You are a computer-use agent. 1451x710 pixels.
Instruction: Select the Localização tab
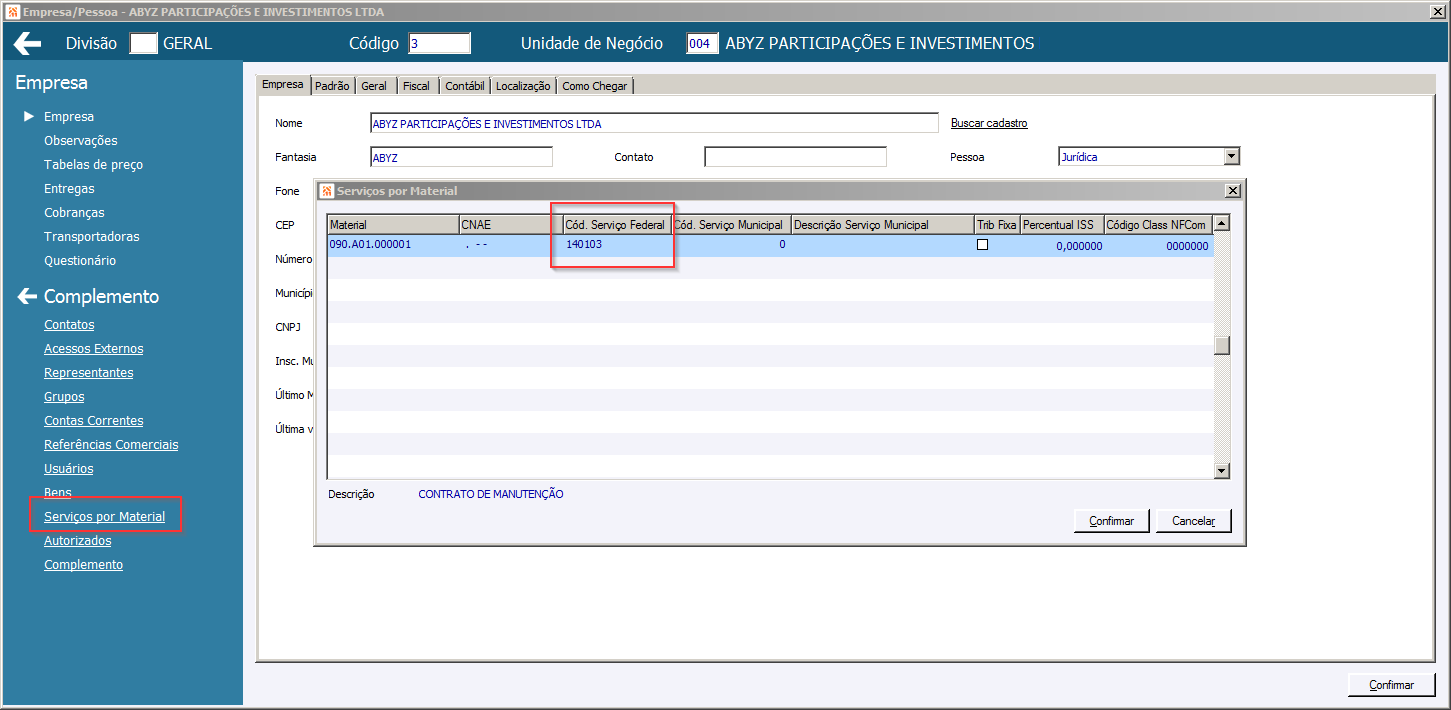click(523, 86)
